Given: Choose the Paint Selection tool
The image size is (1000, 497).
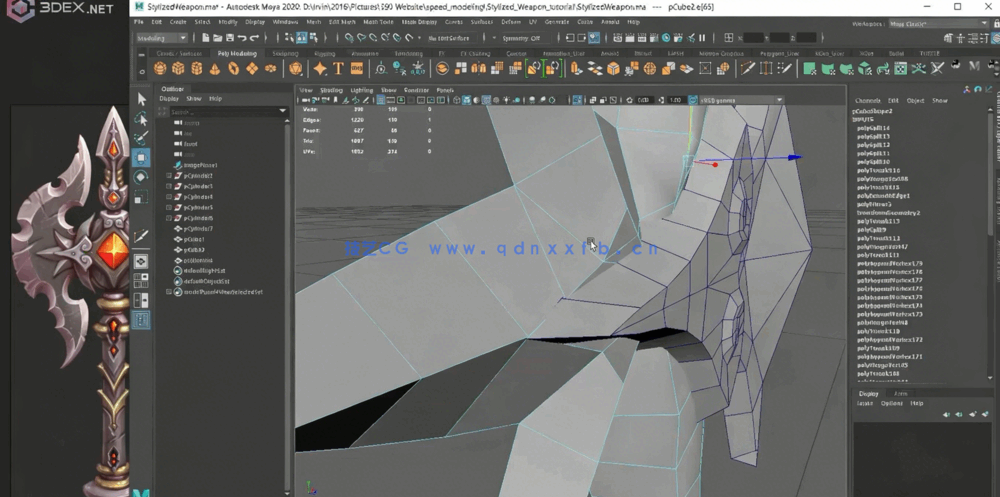Looking at the screenshot, I should (142, 138).
